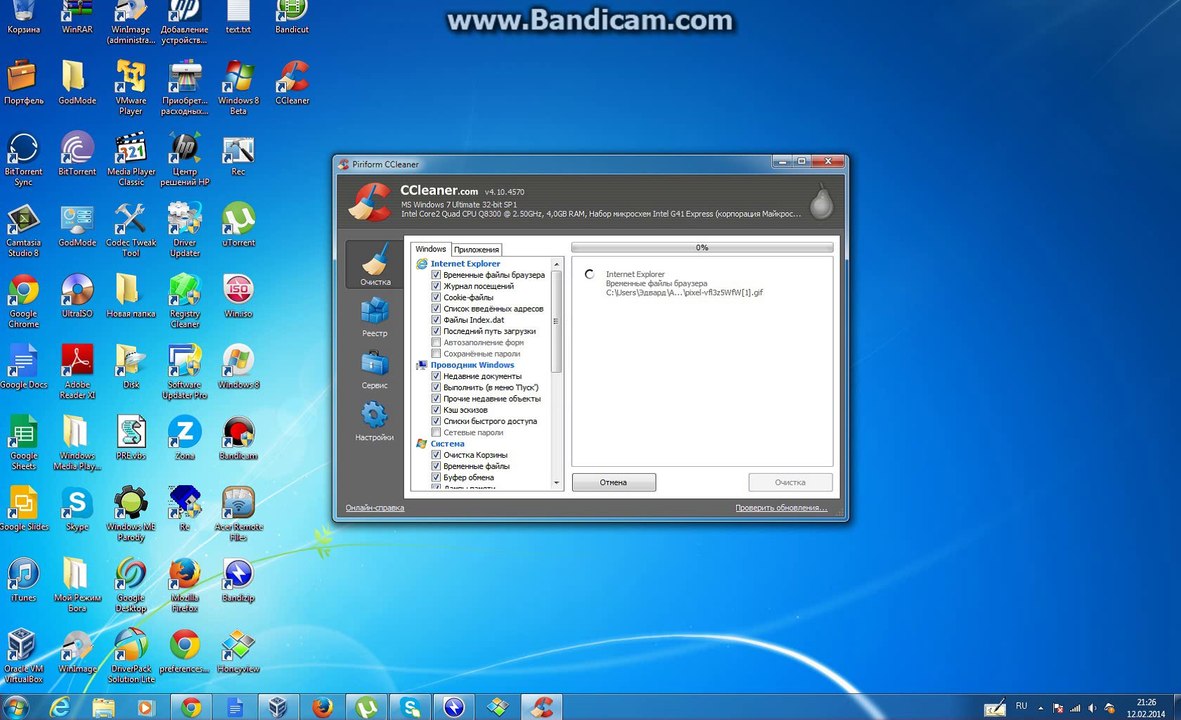
Task: Enable the Автозаполнение форм checkbox
Action: tap(436, 343)
